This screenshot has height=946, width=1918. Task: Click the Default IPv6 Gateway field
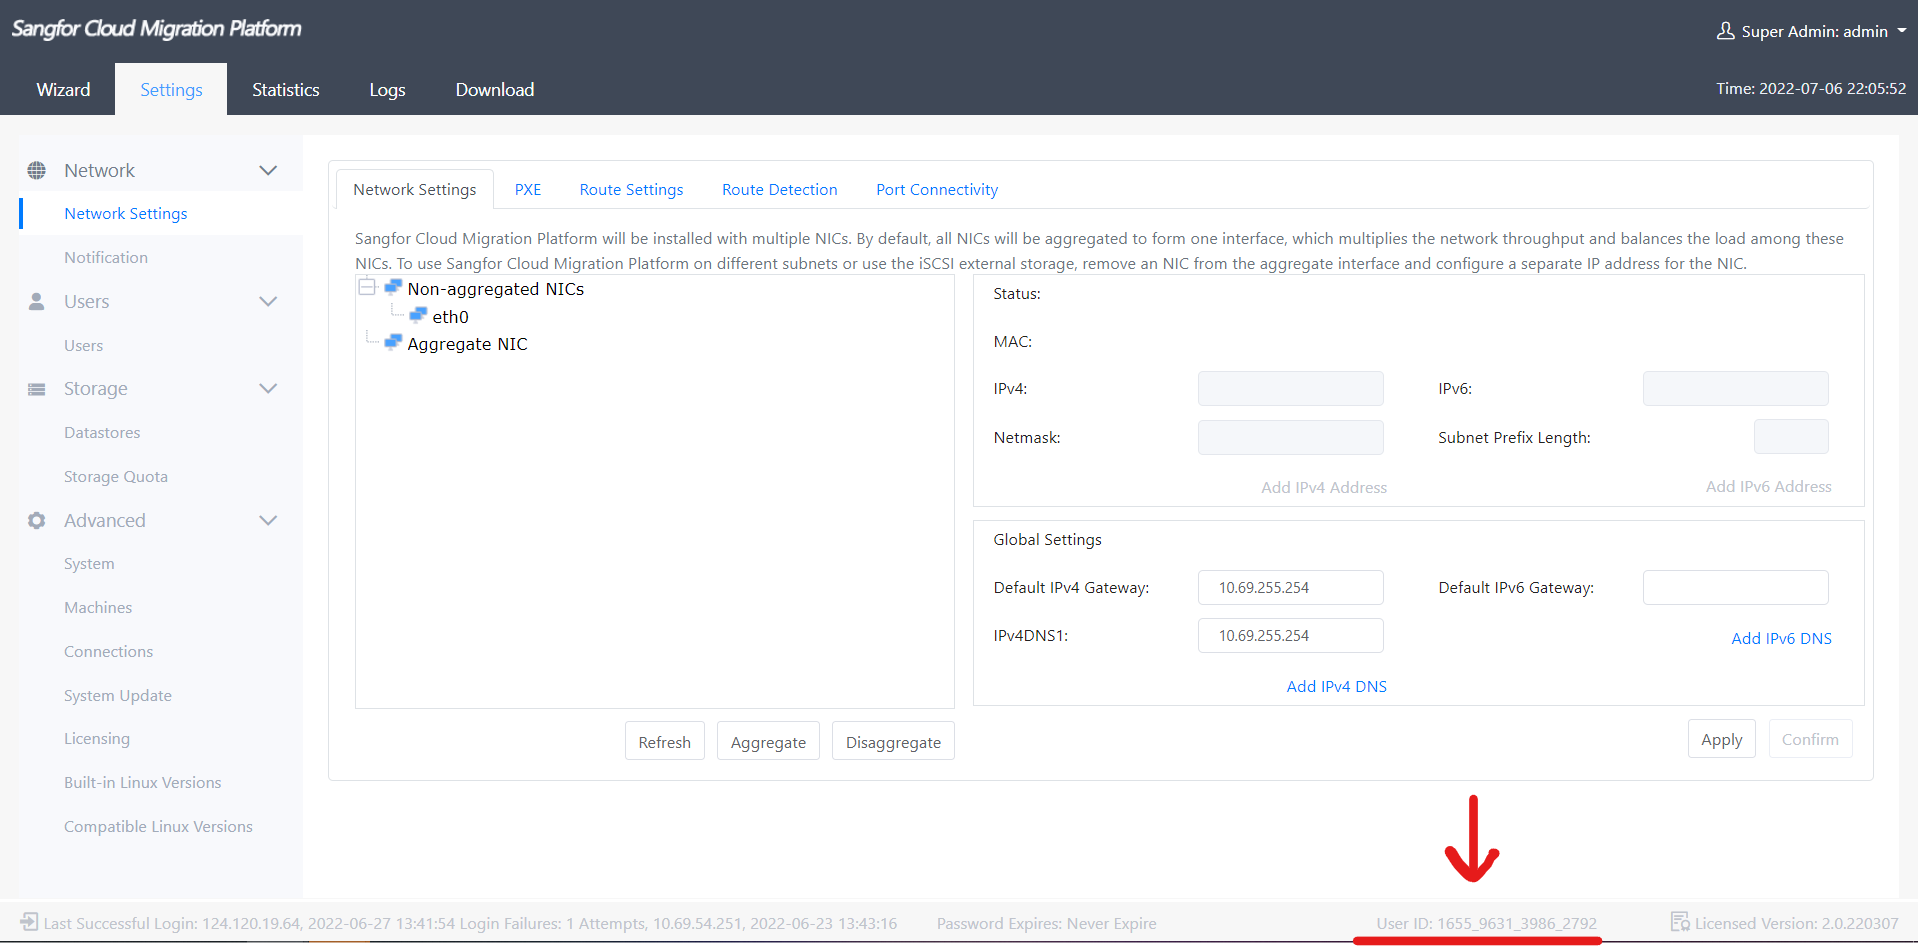click(1736, 587)
